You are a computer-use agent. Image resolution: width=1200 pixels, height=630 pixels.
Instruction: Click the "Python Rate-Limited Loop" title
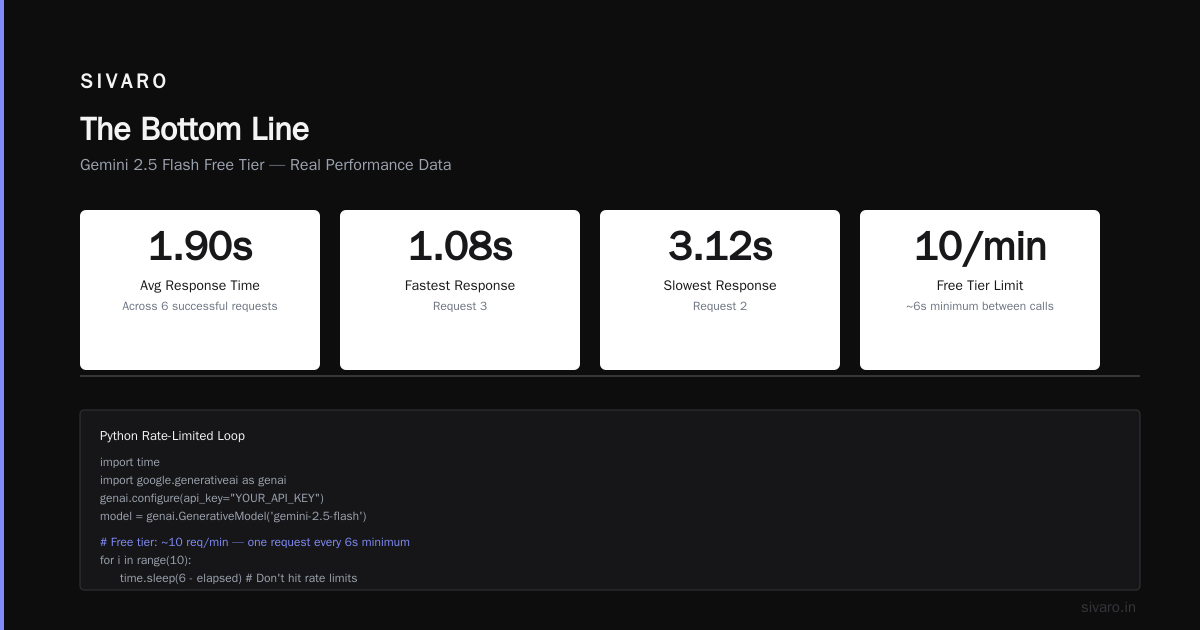click(x=172, y=436)
